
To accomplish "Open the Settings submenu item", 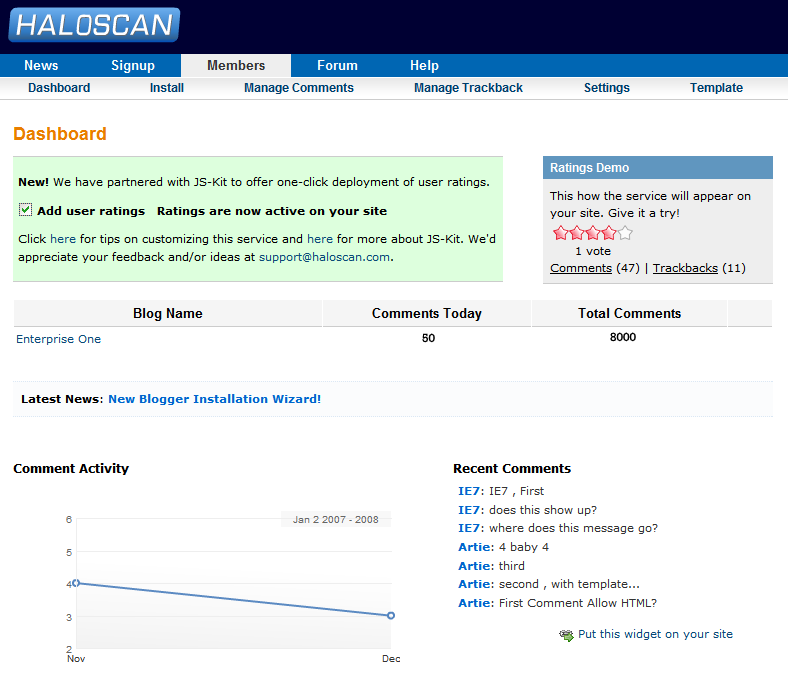I will [607, 88].
